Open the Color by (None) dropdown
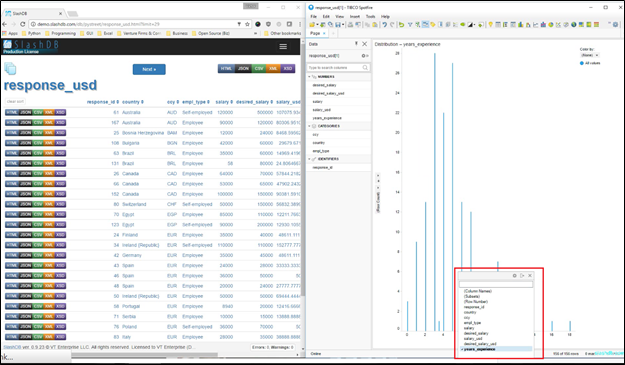Screen dimensions: 625x365 [x=590, y=55]
